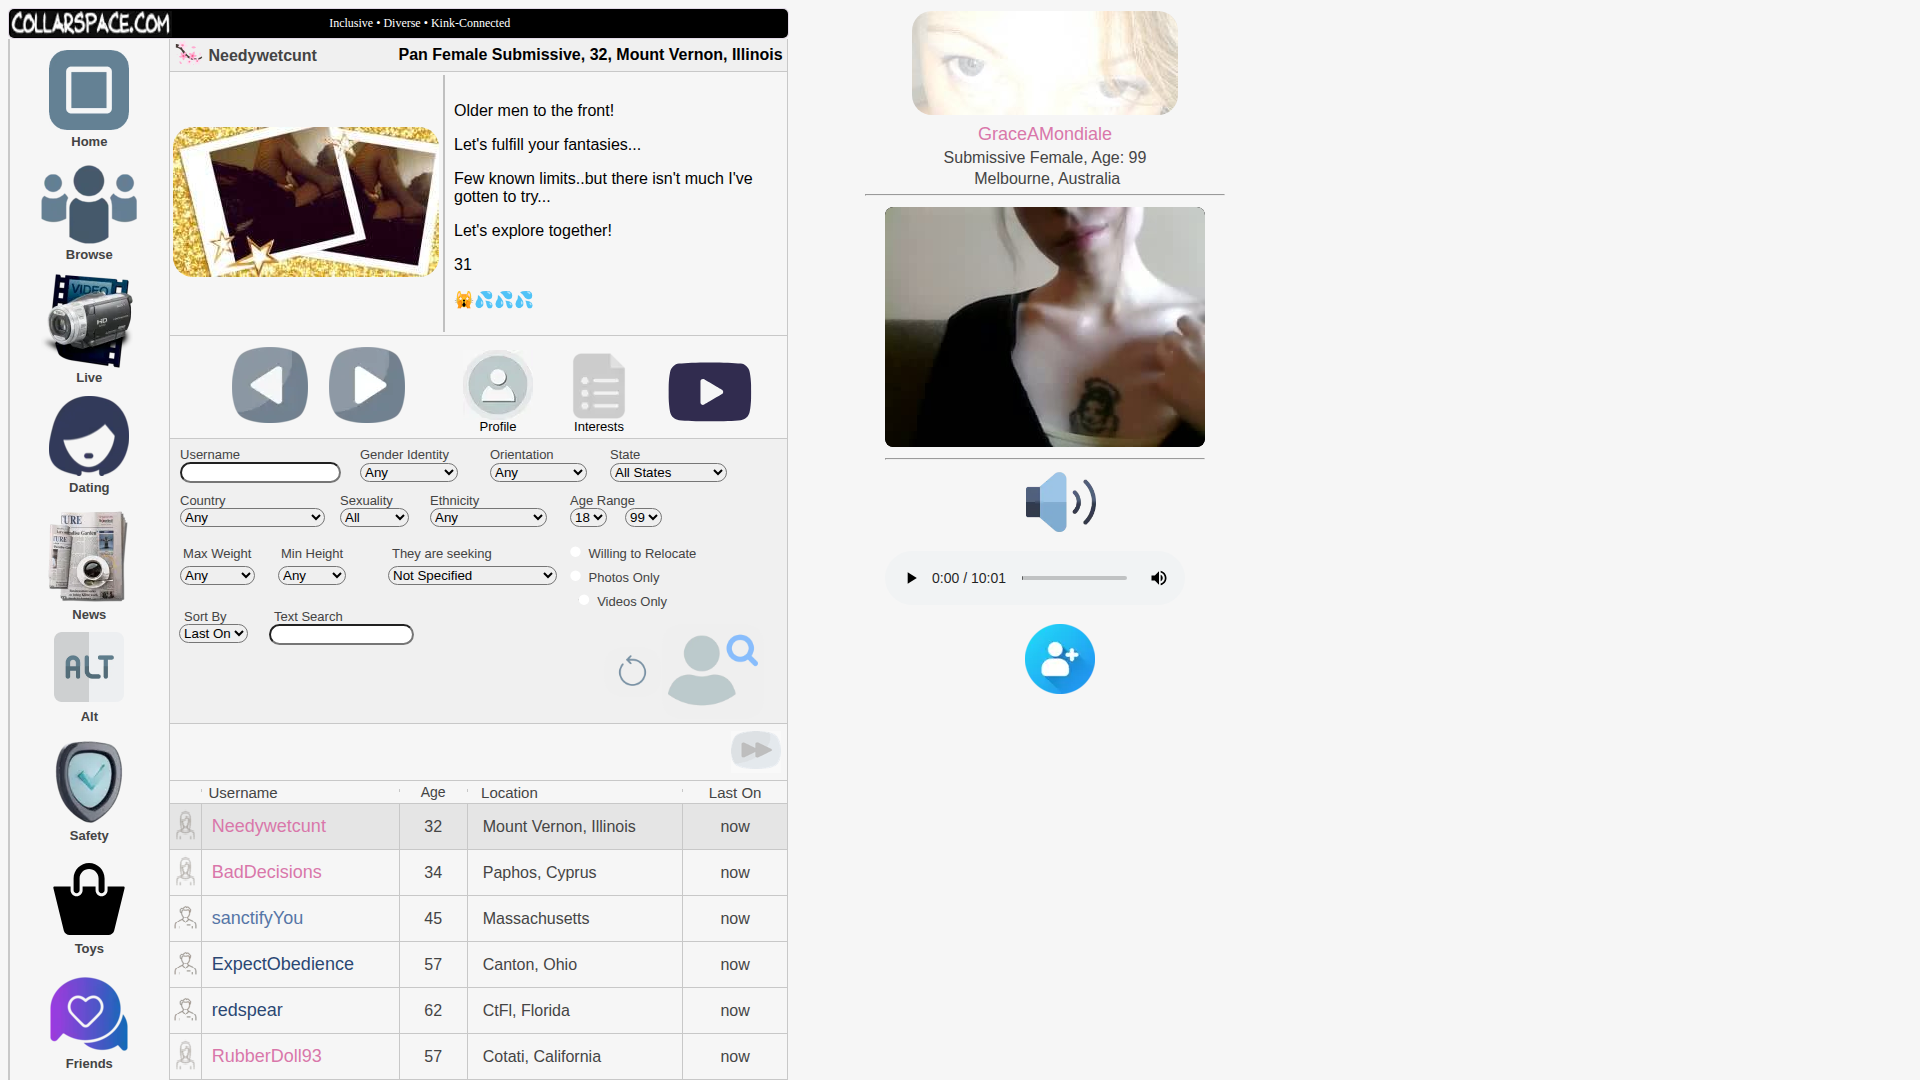
Task: Open the Alt section icon
Action: tap(89, 667)
